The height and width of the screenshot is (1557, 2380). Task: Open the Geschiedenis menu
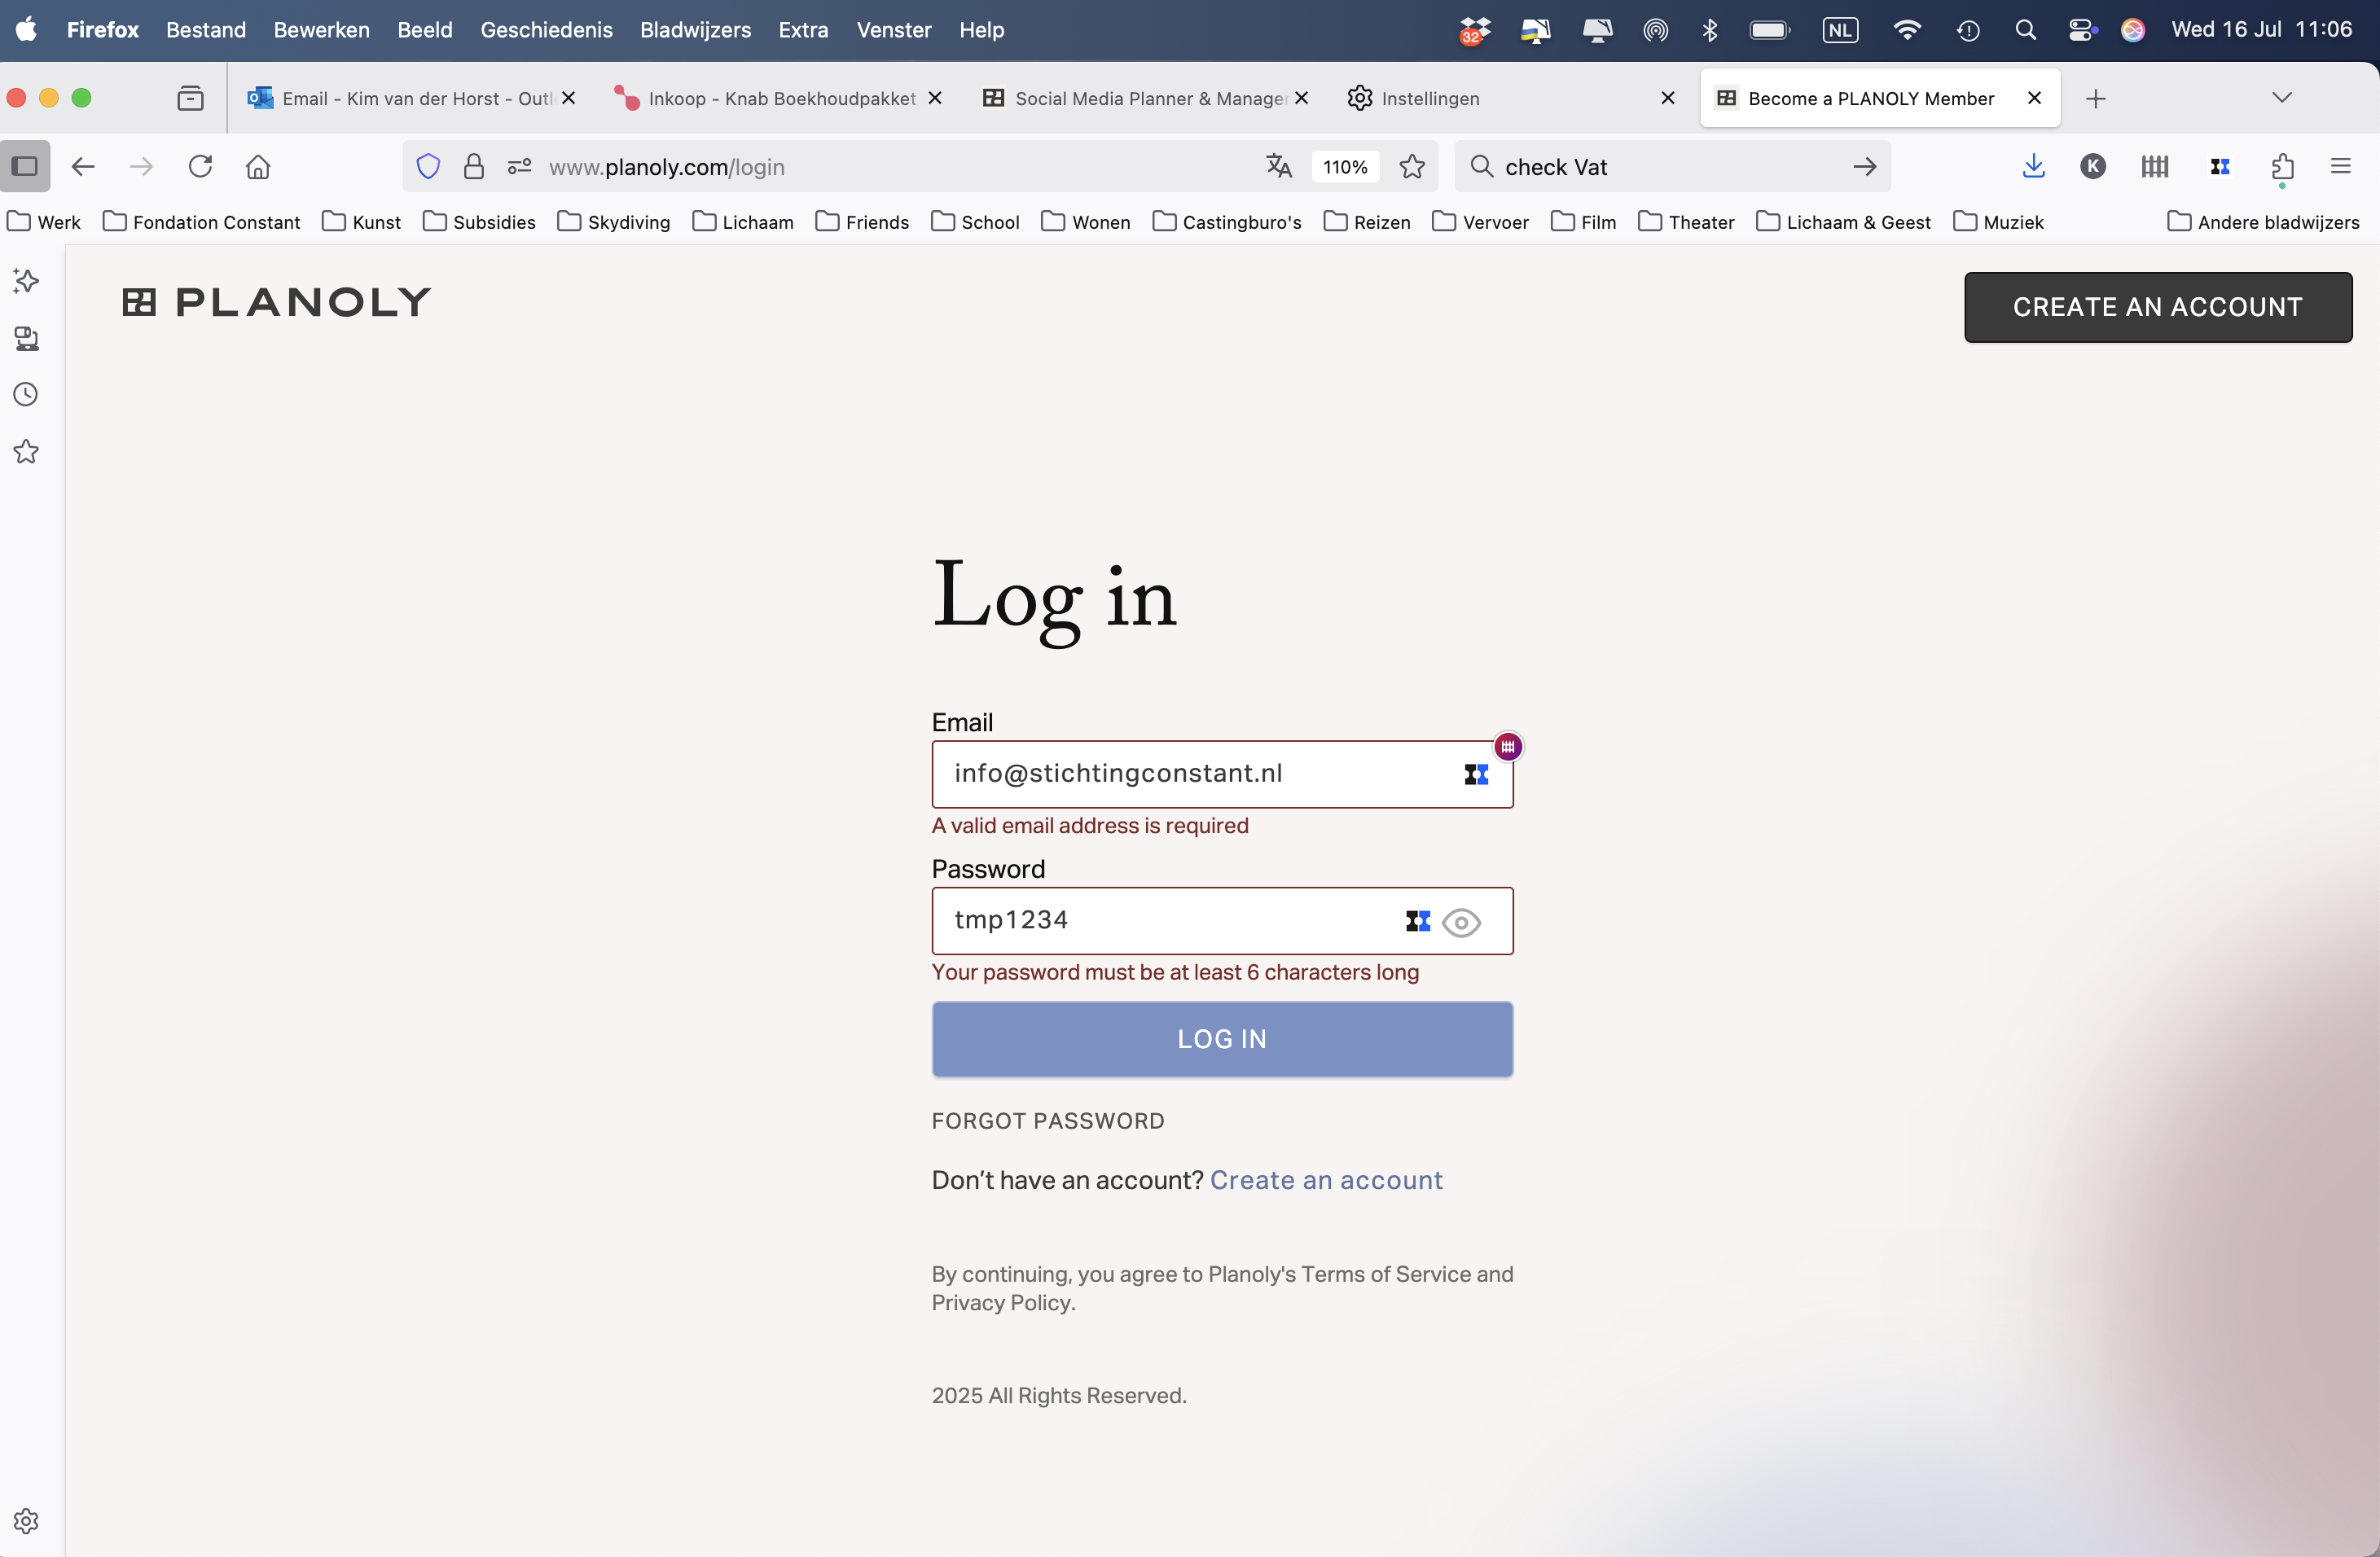coord(546,30)
